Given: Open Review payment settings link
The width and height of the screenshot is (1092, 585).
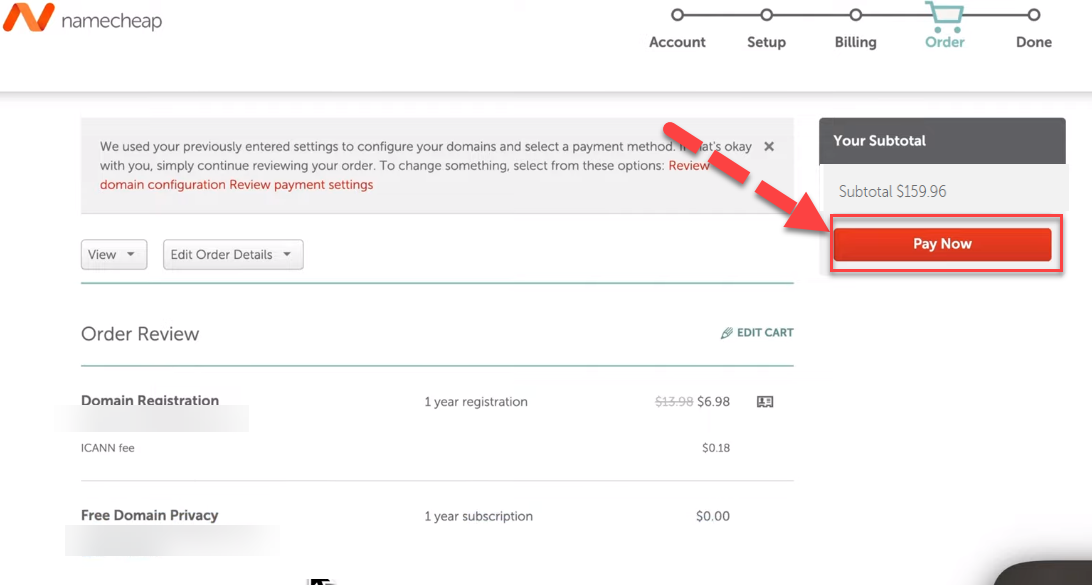Looking at the screenshot, I should click(301, 185).
